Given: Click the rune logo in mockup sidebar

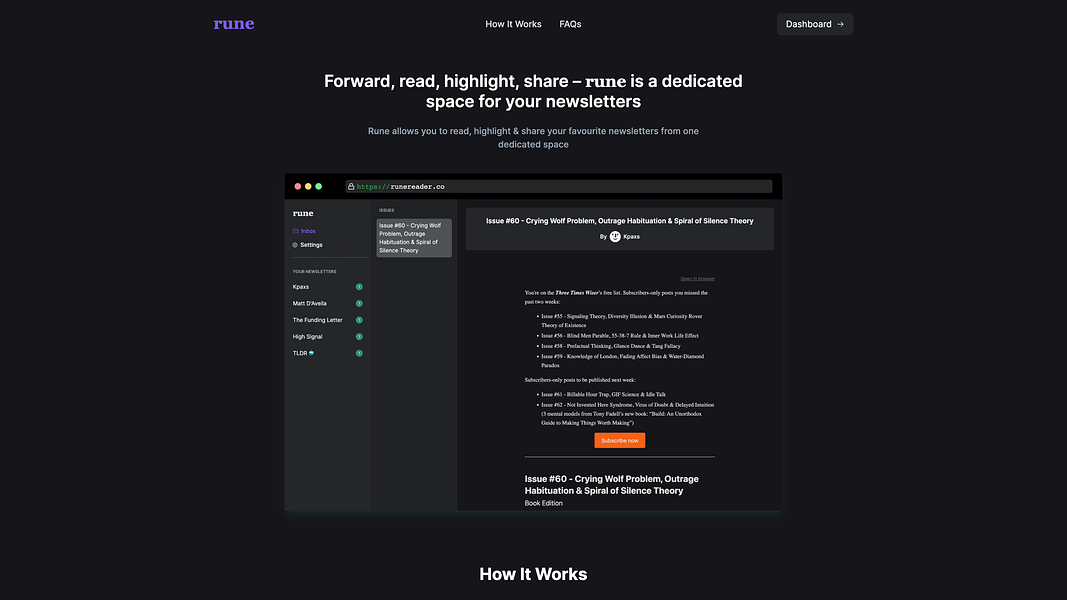Looking at the screenshot, I should point(303,213).
